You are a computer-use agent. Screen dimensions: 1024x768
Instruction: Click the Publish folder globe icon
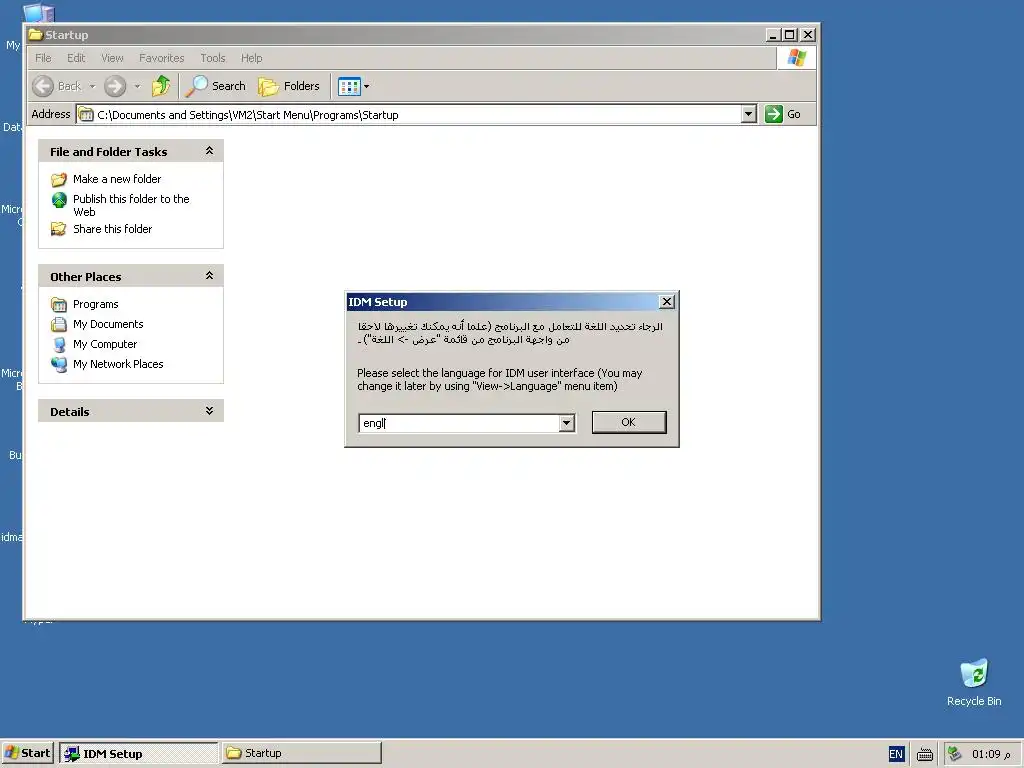point(59,200)
